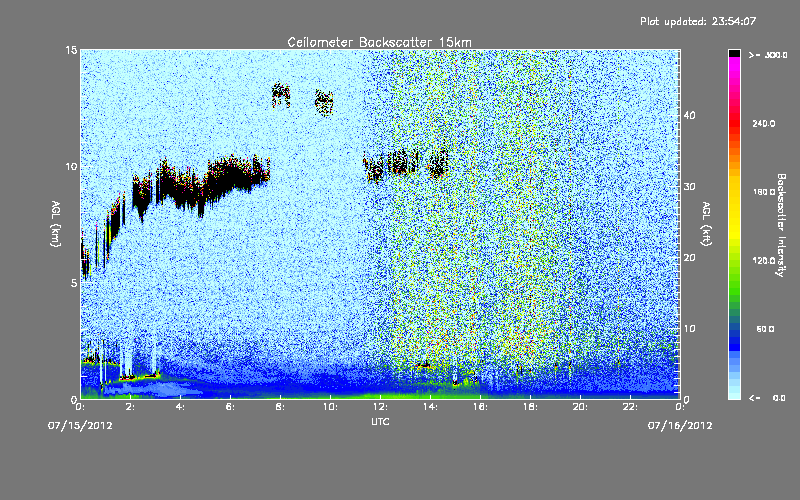The image size is (800, 500).
Task: Pick the black cap of the color bar
Action: point(734,53)
